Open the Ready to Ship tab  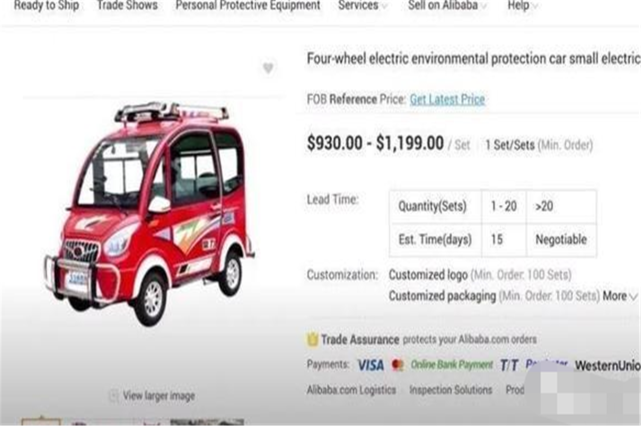point(46,5)
